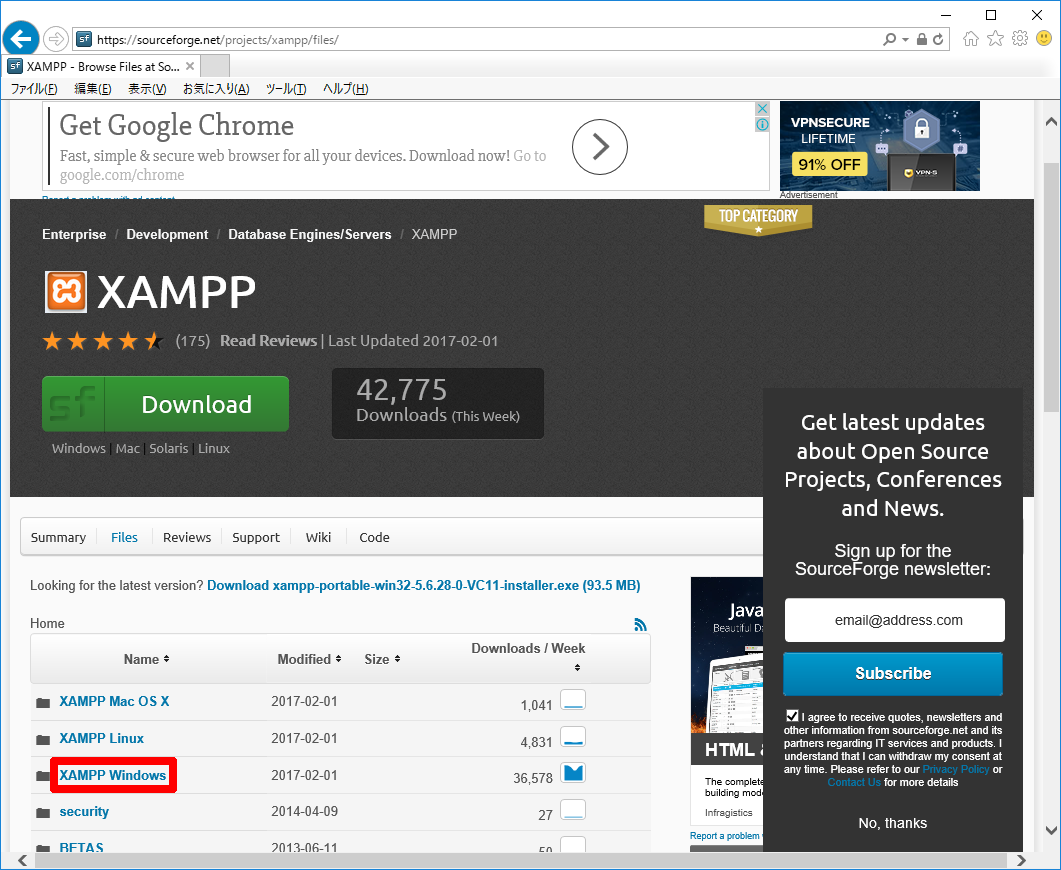Screen dimensions: 1061x870
Task: Click the stats chart icon for XAMPP Windows
Action: pyautogui.click(x=573, y=773)
